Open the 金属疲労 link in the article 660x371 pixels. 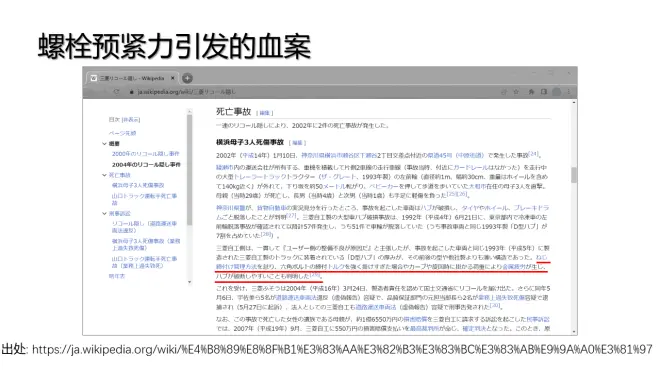pyautogui.click(x=514, y=267)
